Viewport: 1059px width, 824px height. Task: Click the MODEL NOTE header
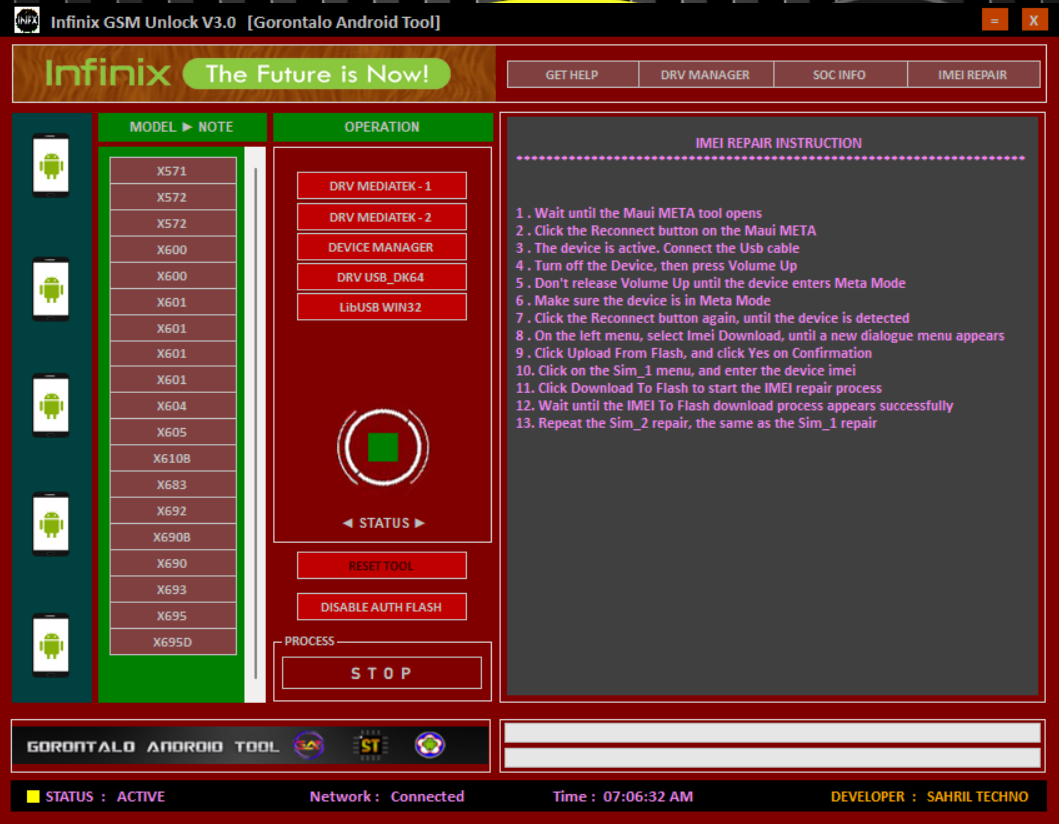tap(182, 127)
